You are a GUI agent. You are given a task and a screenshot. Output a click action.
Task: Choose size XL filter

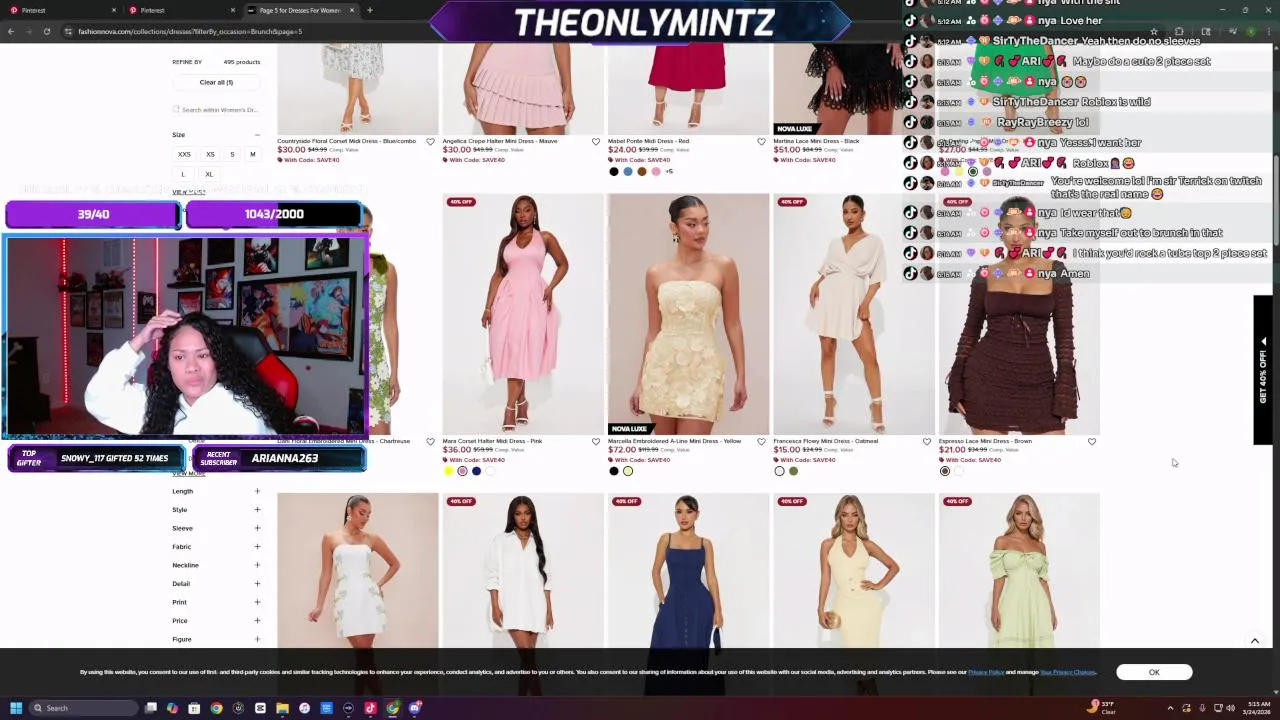(209, 174)
